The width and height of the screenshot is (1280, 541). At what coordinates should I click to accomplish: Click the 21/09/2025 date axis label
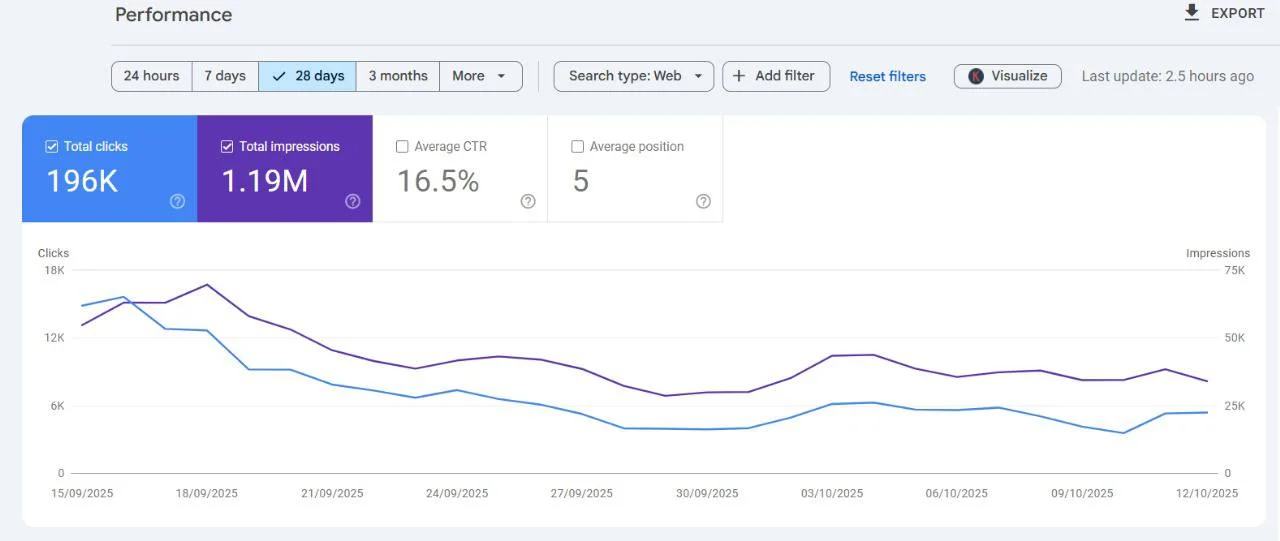click(332, 493)
